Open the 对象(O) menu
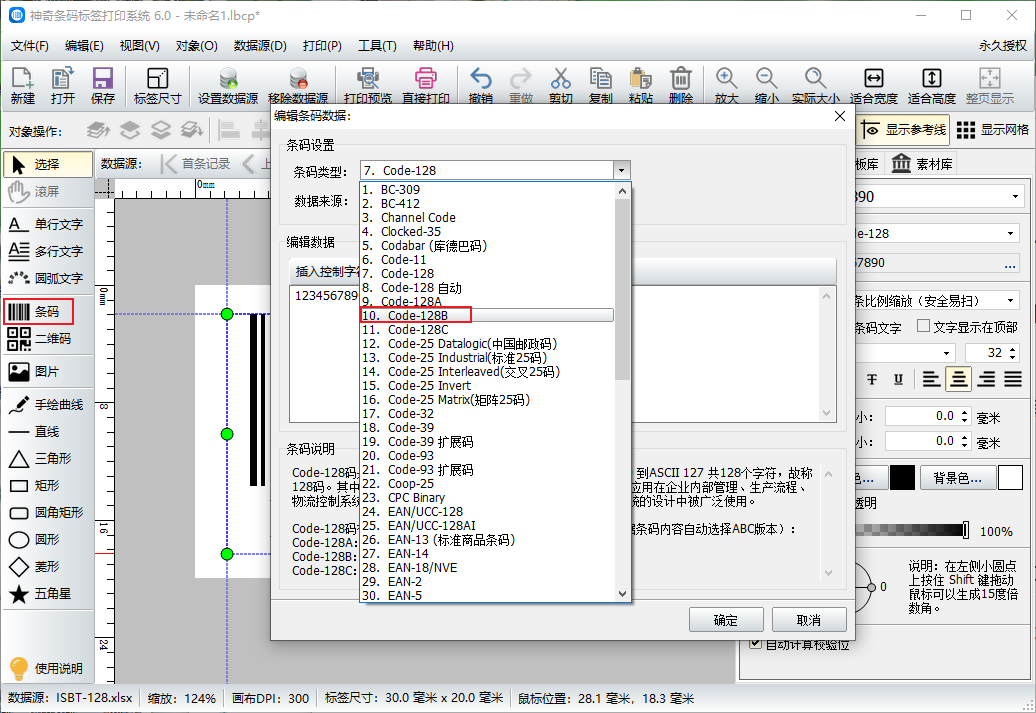 click(x=196, y=46)
